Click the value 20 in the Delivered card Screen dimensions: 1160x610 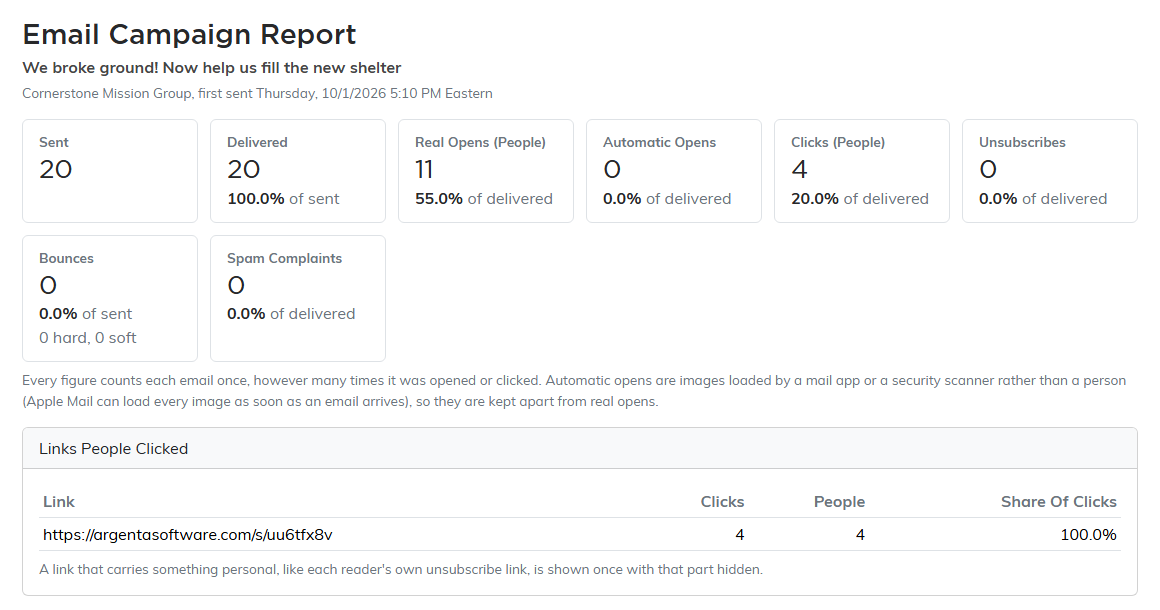(243, 169)
